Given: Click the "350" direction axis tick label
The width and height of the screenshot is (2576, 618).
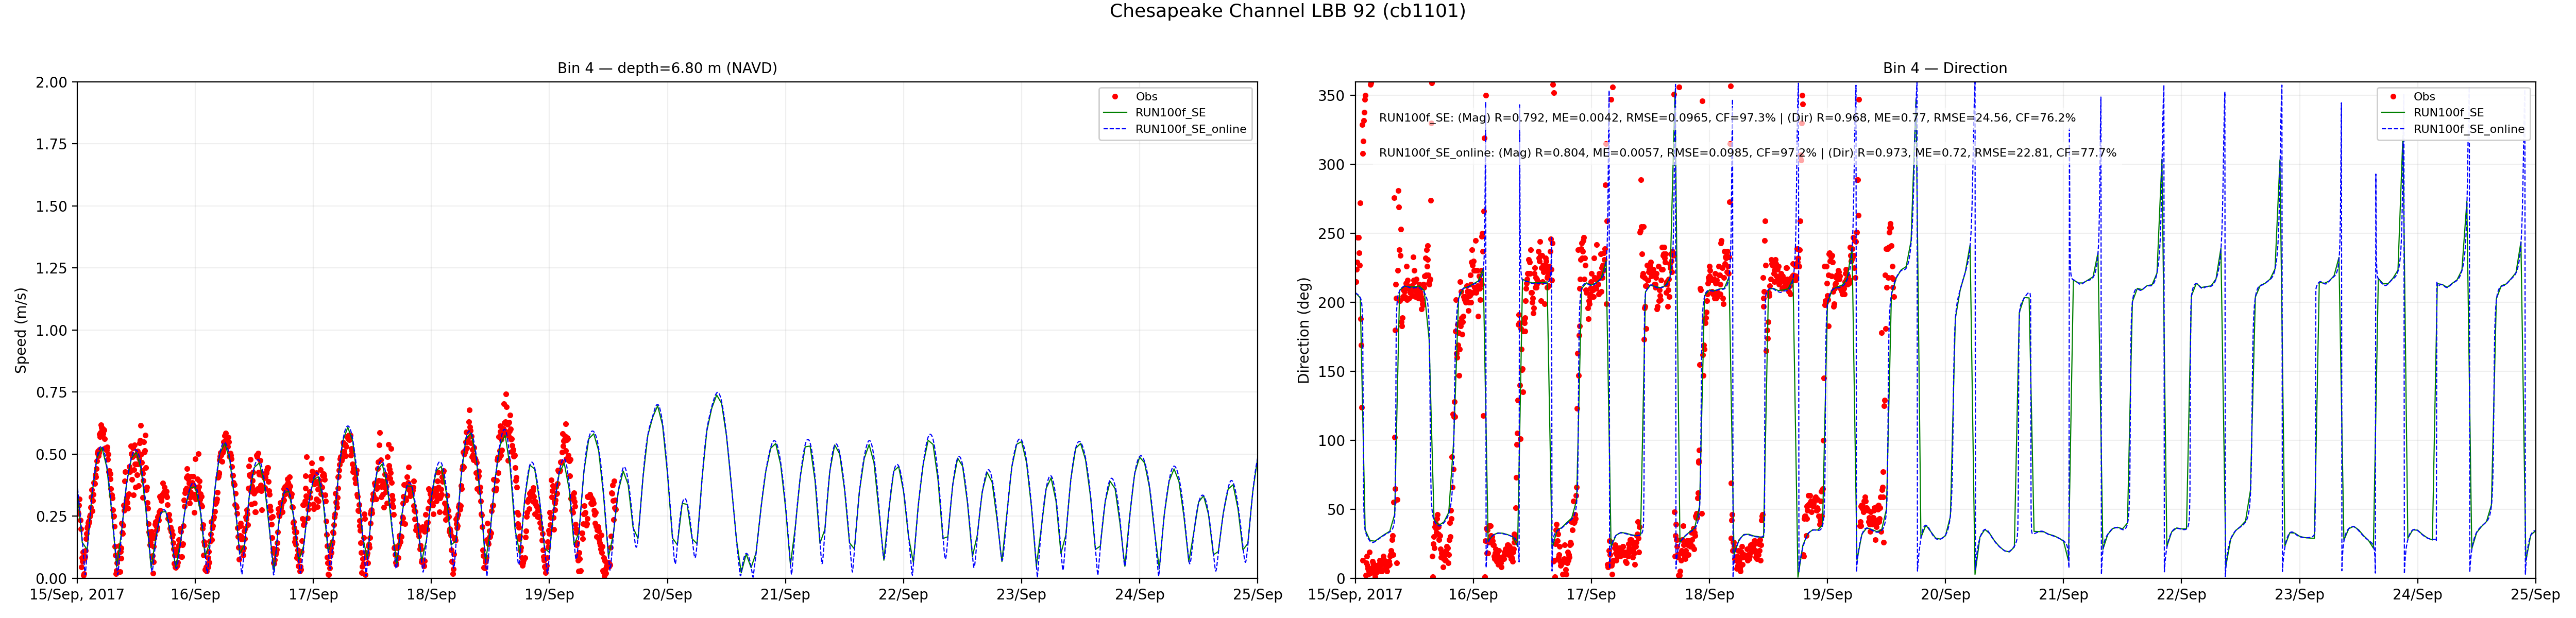Looking at the screenshot, I should (1332, 96).
